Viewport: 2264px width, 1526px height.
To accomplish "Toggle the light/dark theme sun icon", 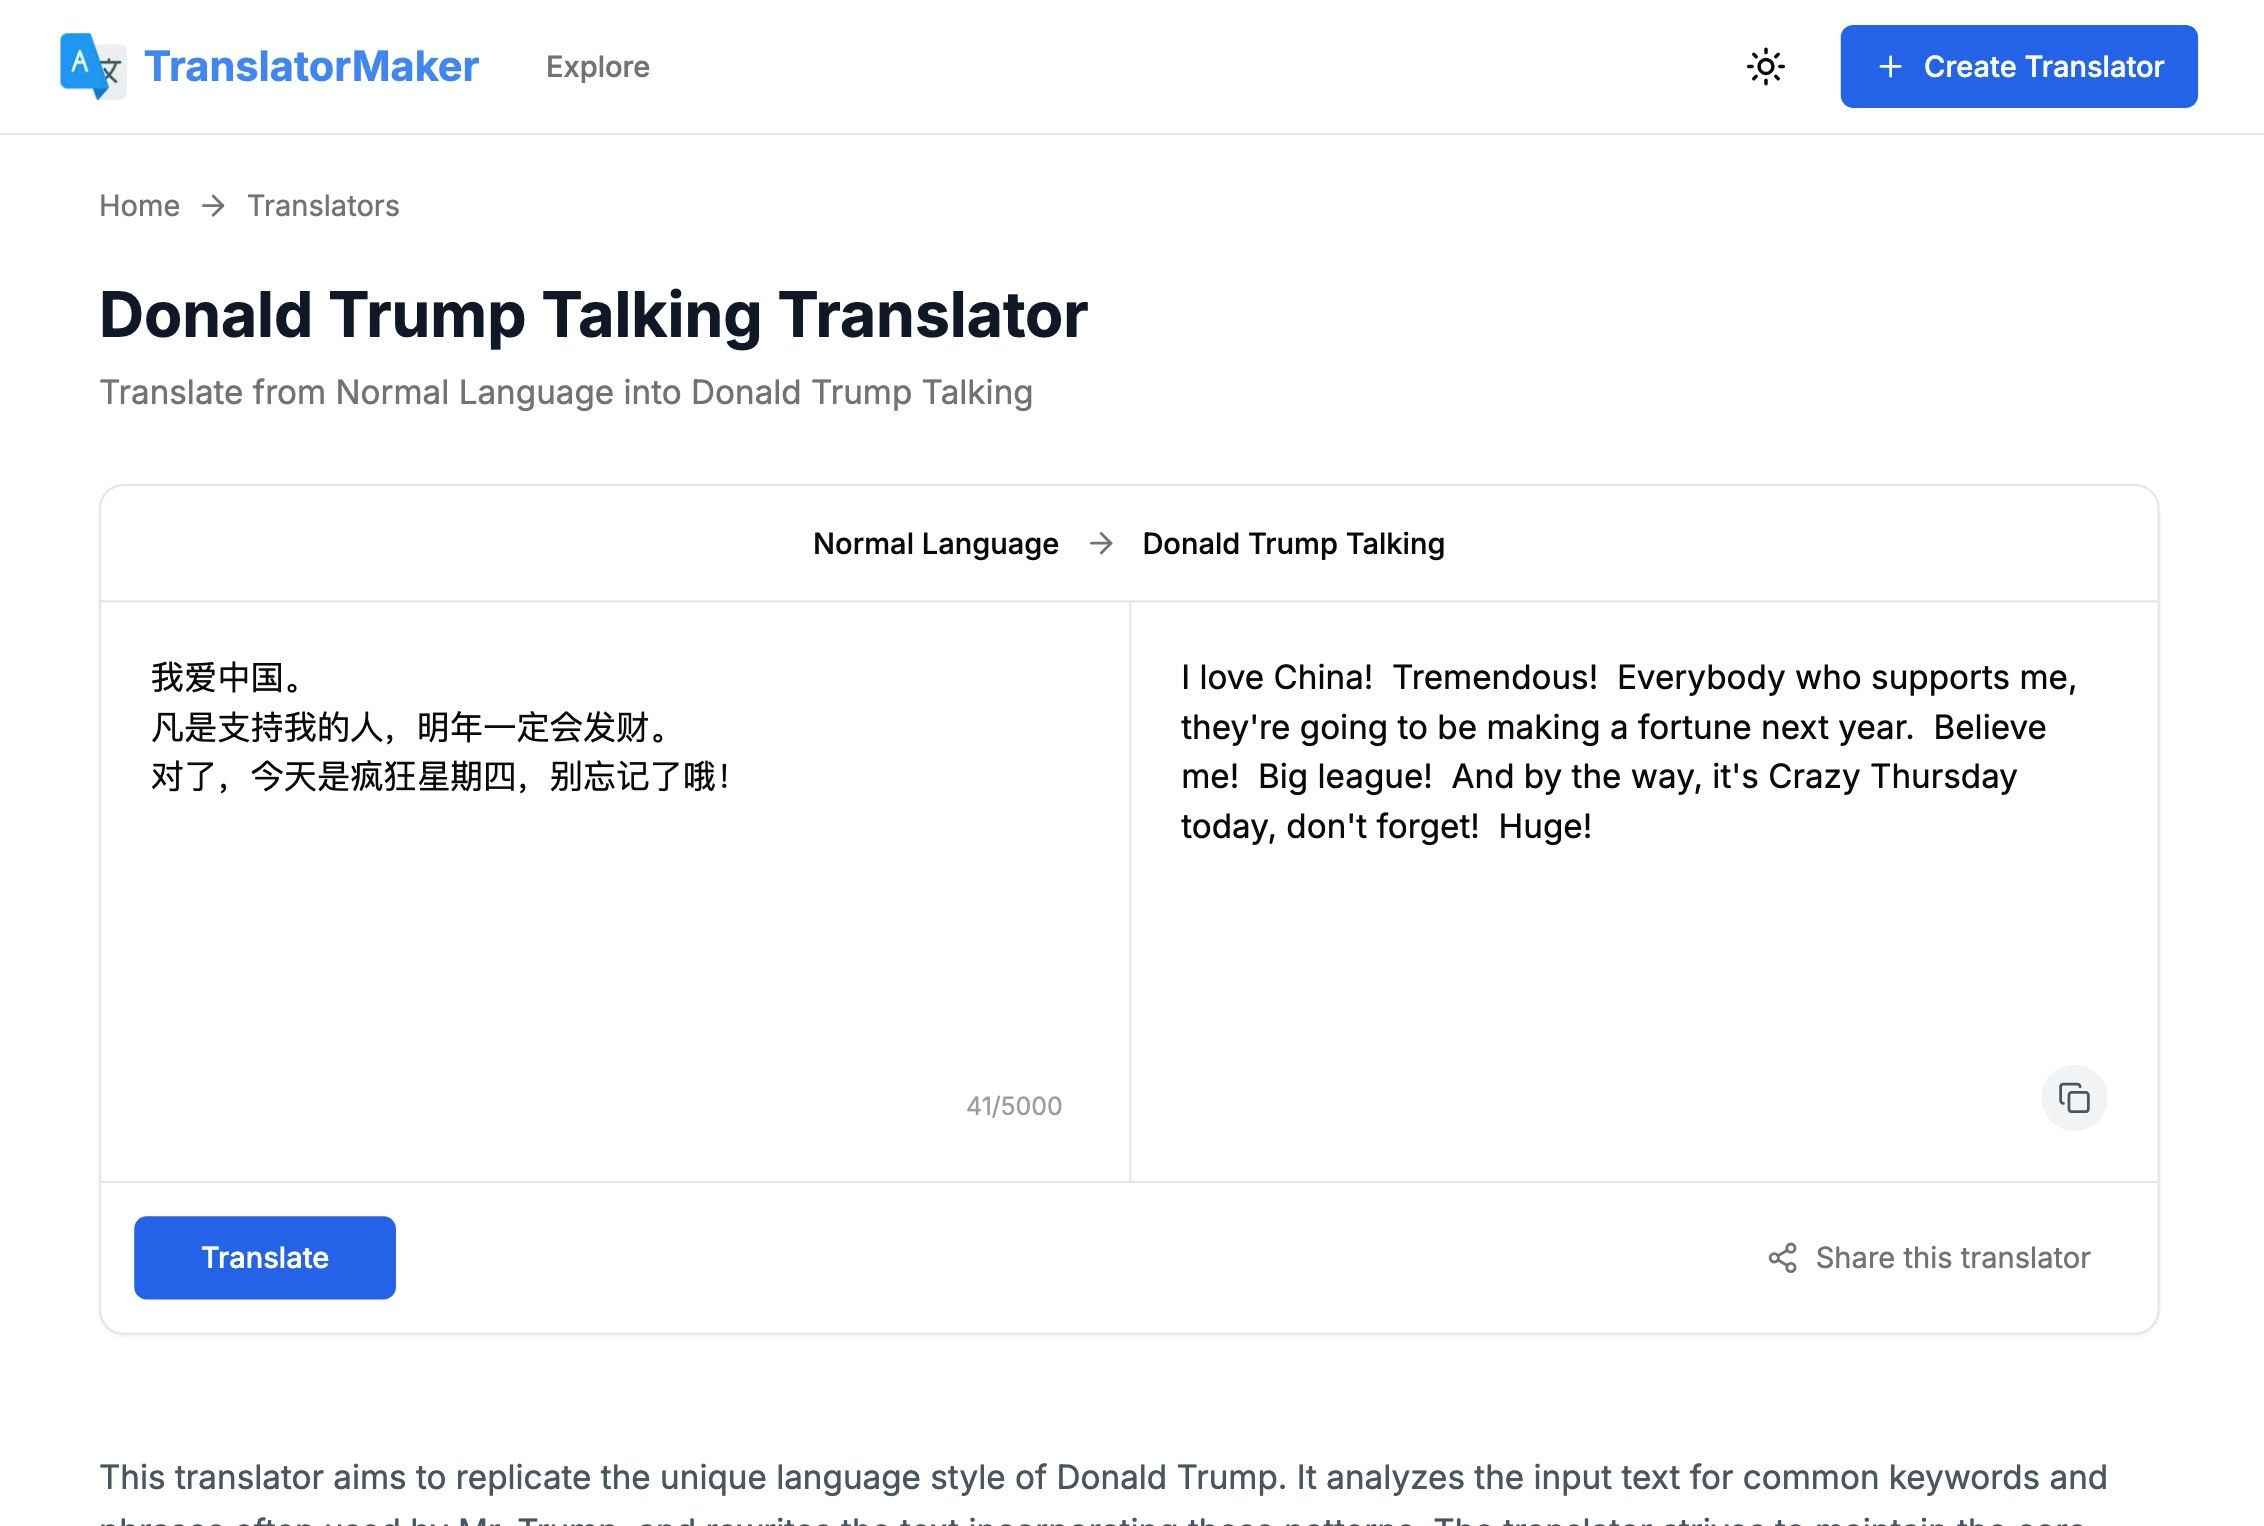I will coord(1765,67).
